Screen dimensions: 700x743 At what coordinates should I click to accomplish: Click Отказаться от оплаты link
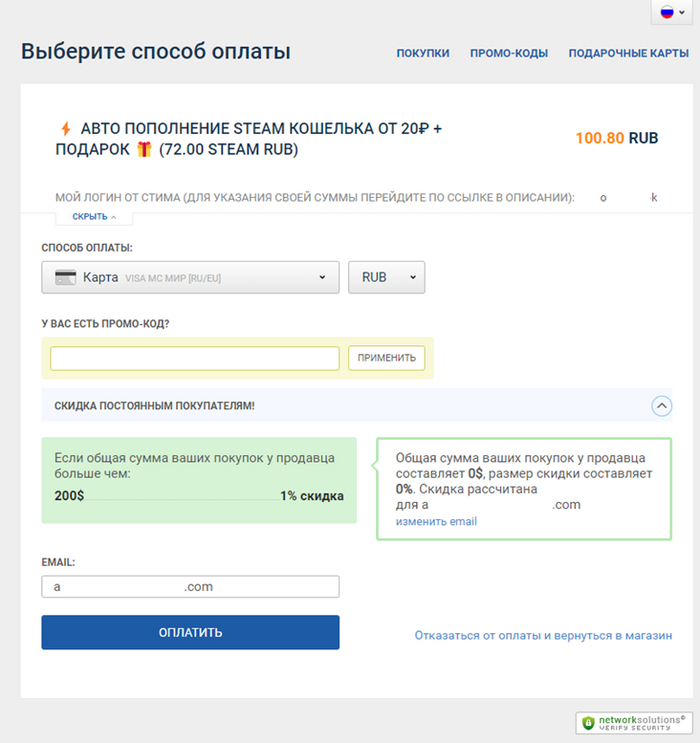543,635
